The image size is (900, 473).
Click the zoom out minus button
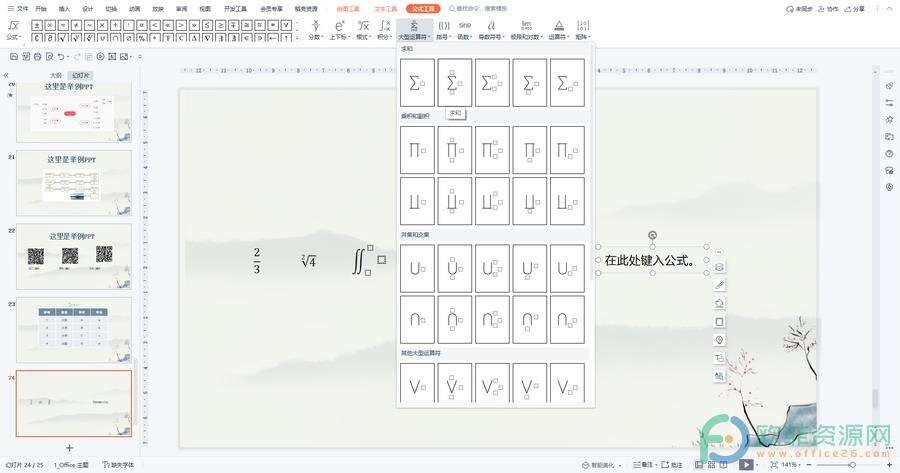[809, 464]
